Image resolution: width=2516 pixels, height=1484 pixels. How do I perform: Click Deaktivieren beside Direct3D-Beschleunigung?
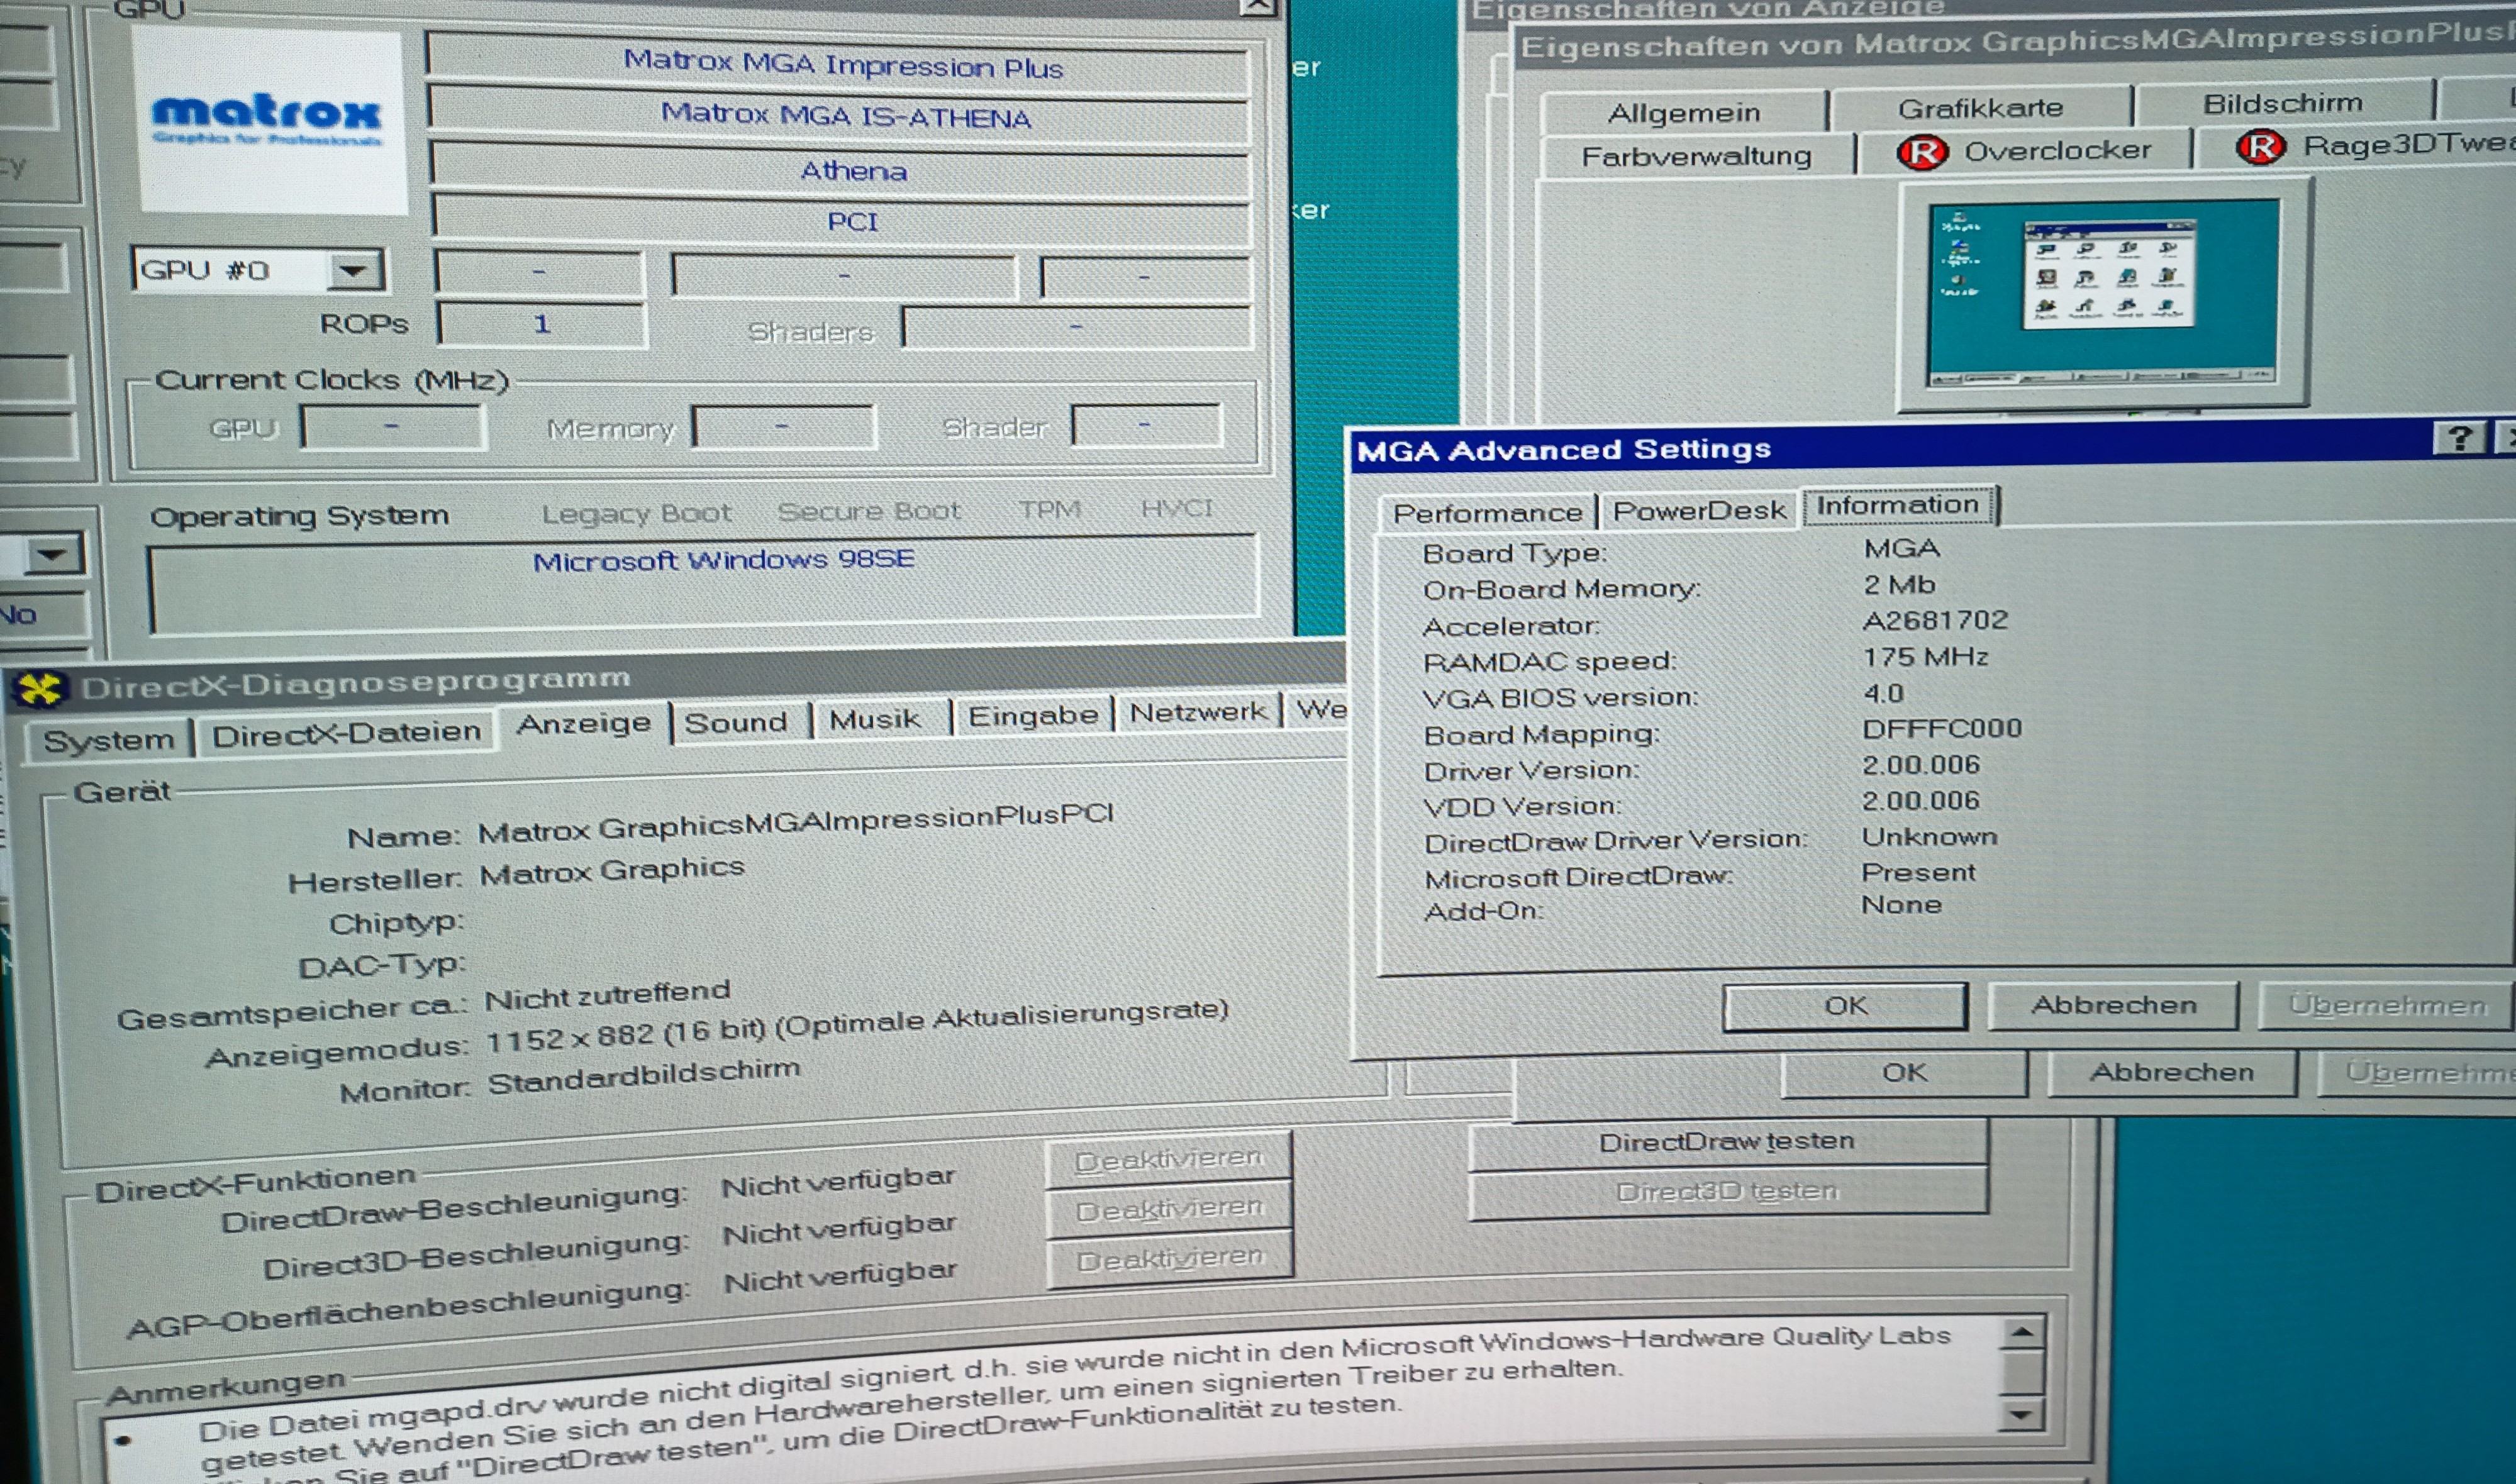pos(1169,1209)
